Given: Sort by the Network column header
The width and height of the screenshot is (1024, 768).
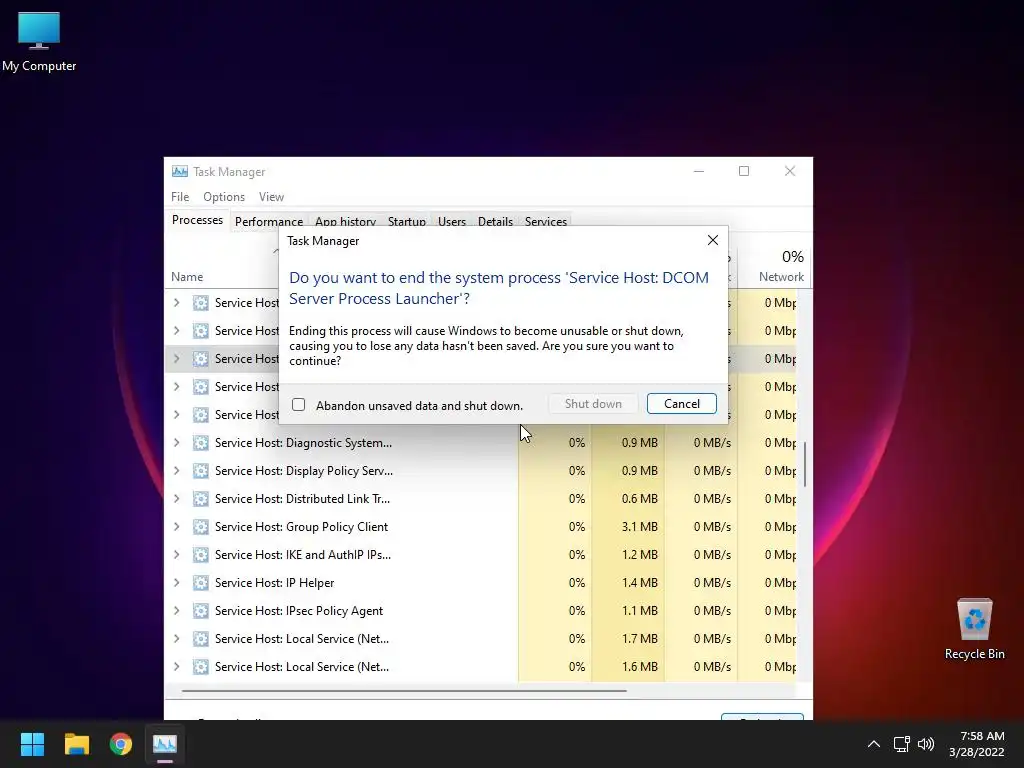Looking at the screenshot, I should point(781,277).
